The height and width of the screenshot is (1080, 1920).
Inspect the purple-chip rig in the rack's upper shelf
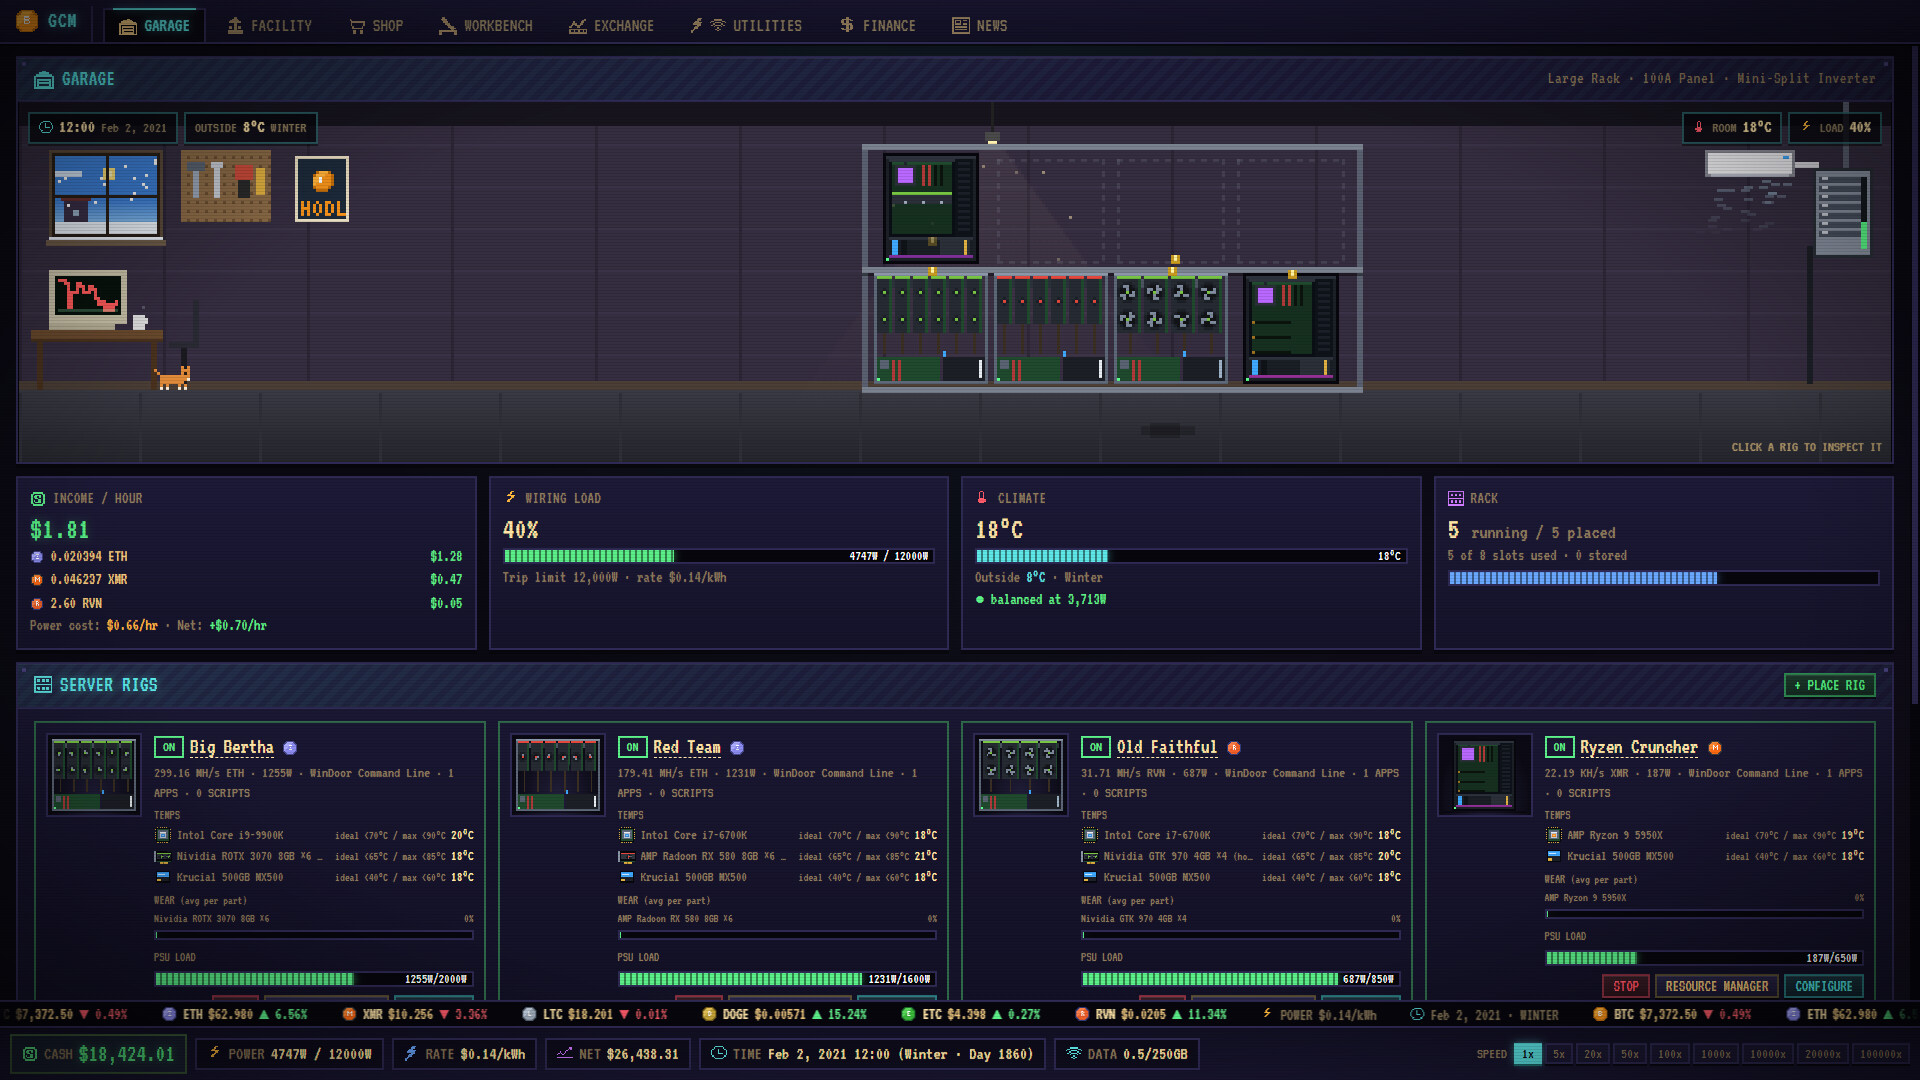931,208
